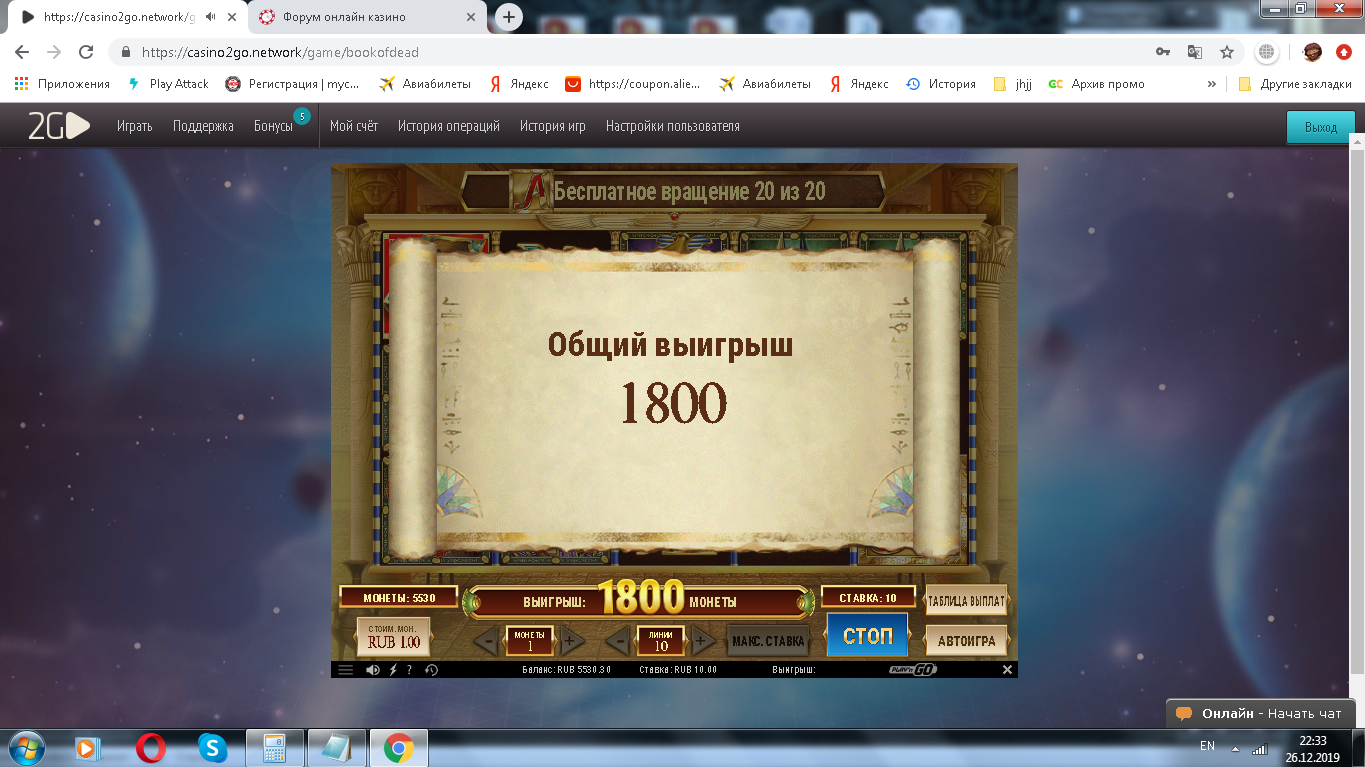Show hidden system tray icons
The image size is (1365, 767).
point(1235,748)
